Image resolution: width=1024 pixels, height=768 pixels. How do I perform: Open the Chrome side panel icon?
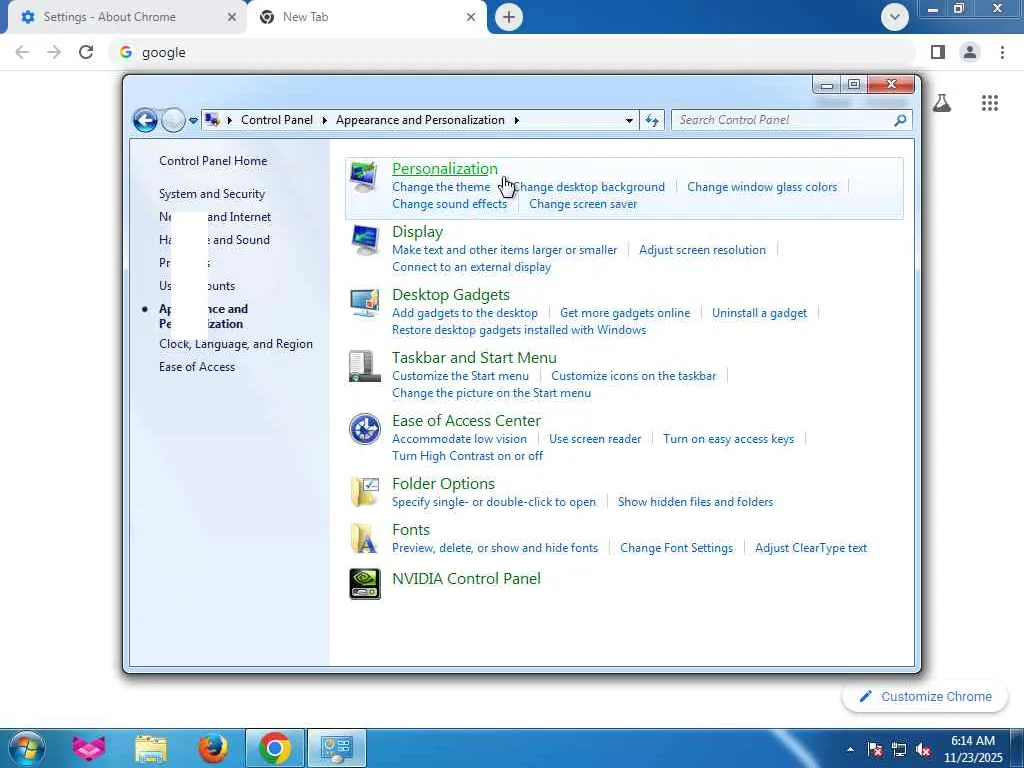pos(938,52)
